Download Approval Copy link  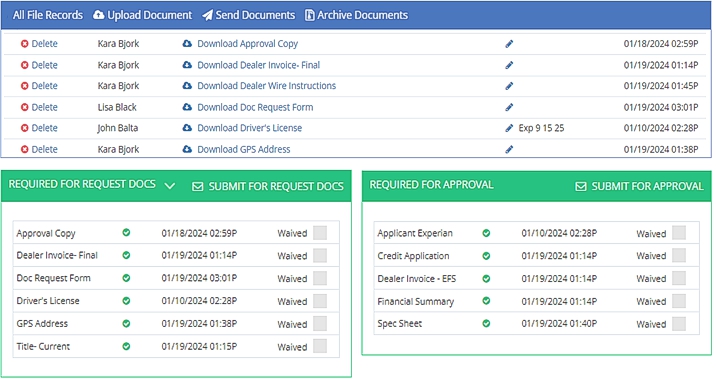(x=247, y=44)
